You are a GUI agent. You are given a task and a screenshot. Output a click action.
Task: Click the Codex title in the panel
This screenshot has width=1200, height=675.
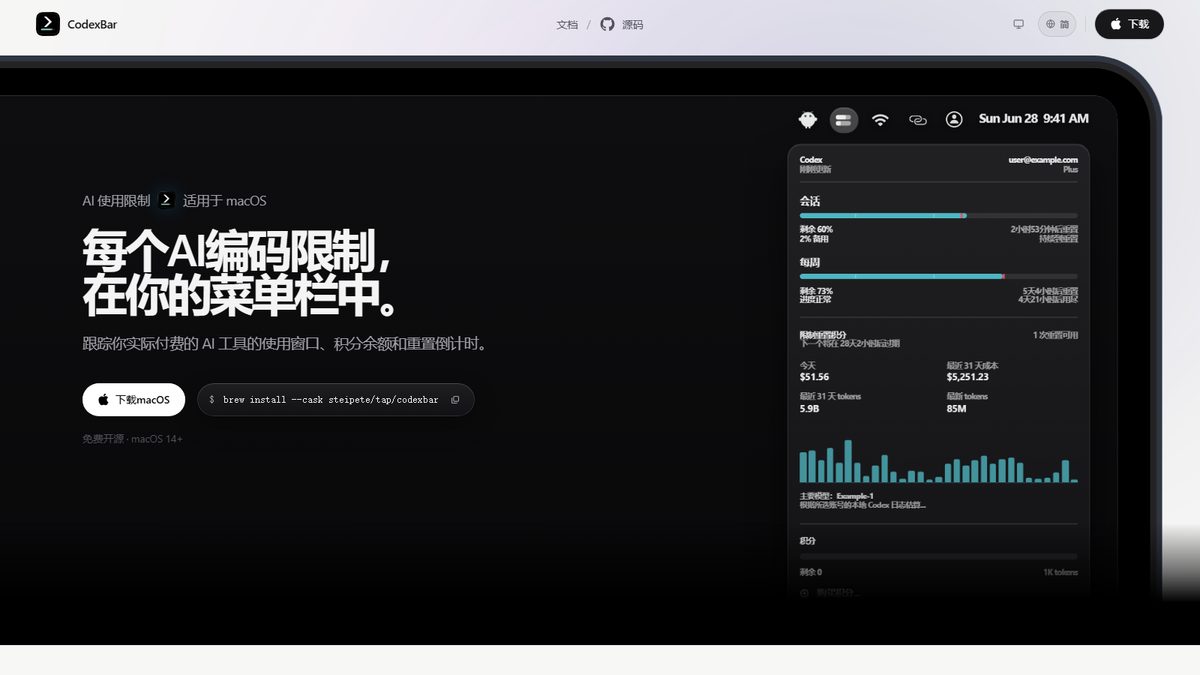(x=811, y=160)
